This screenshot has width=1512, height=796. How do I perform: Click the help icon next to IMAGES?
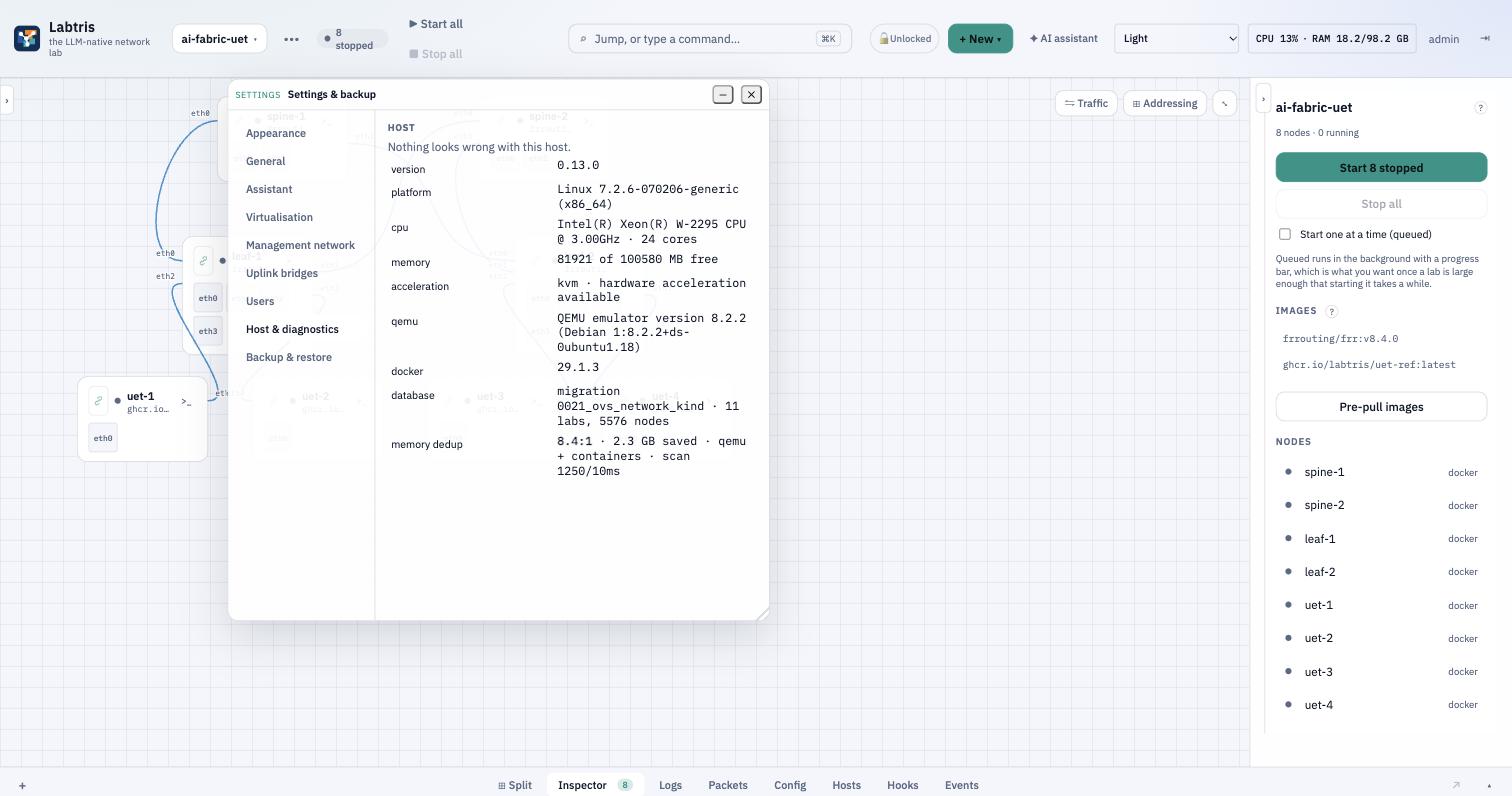tap(1331, 311)
